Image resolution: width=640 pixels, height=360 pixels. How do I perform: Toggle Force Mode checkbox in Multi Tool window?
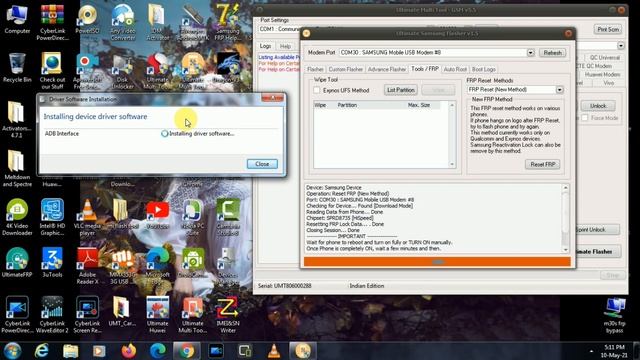point(585,118)
